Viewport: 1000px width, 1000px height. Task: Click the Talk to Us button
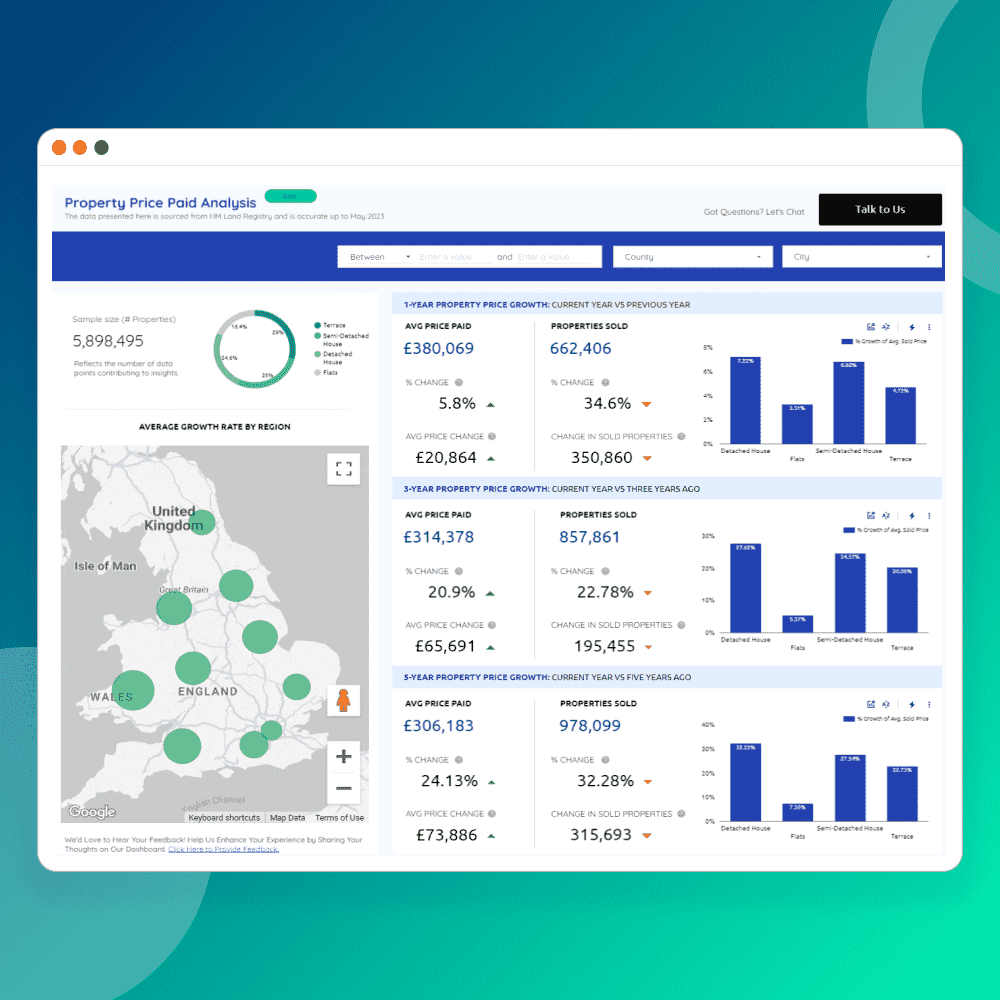880,209
